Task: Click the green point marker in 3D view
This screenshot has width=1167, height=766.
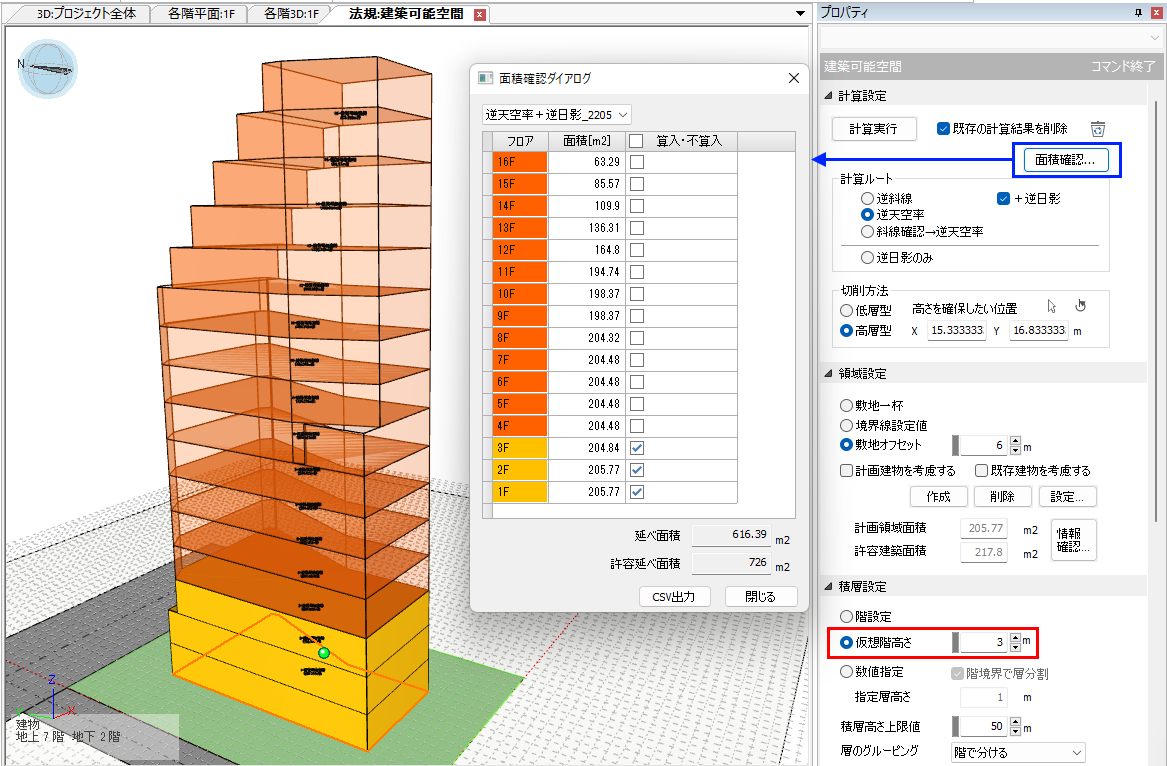Action: coord(323,653)
